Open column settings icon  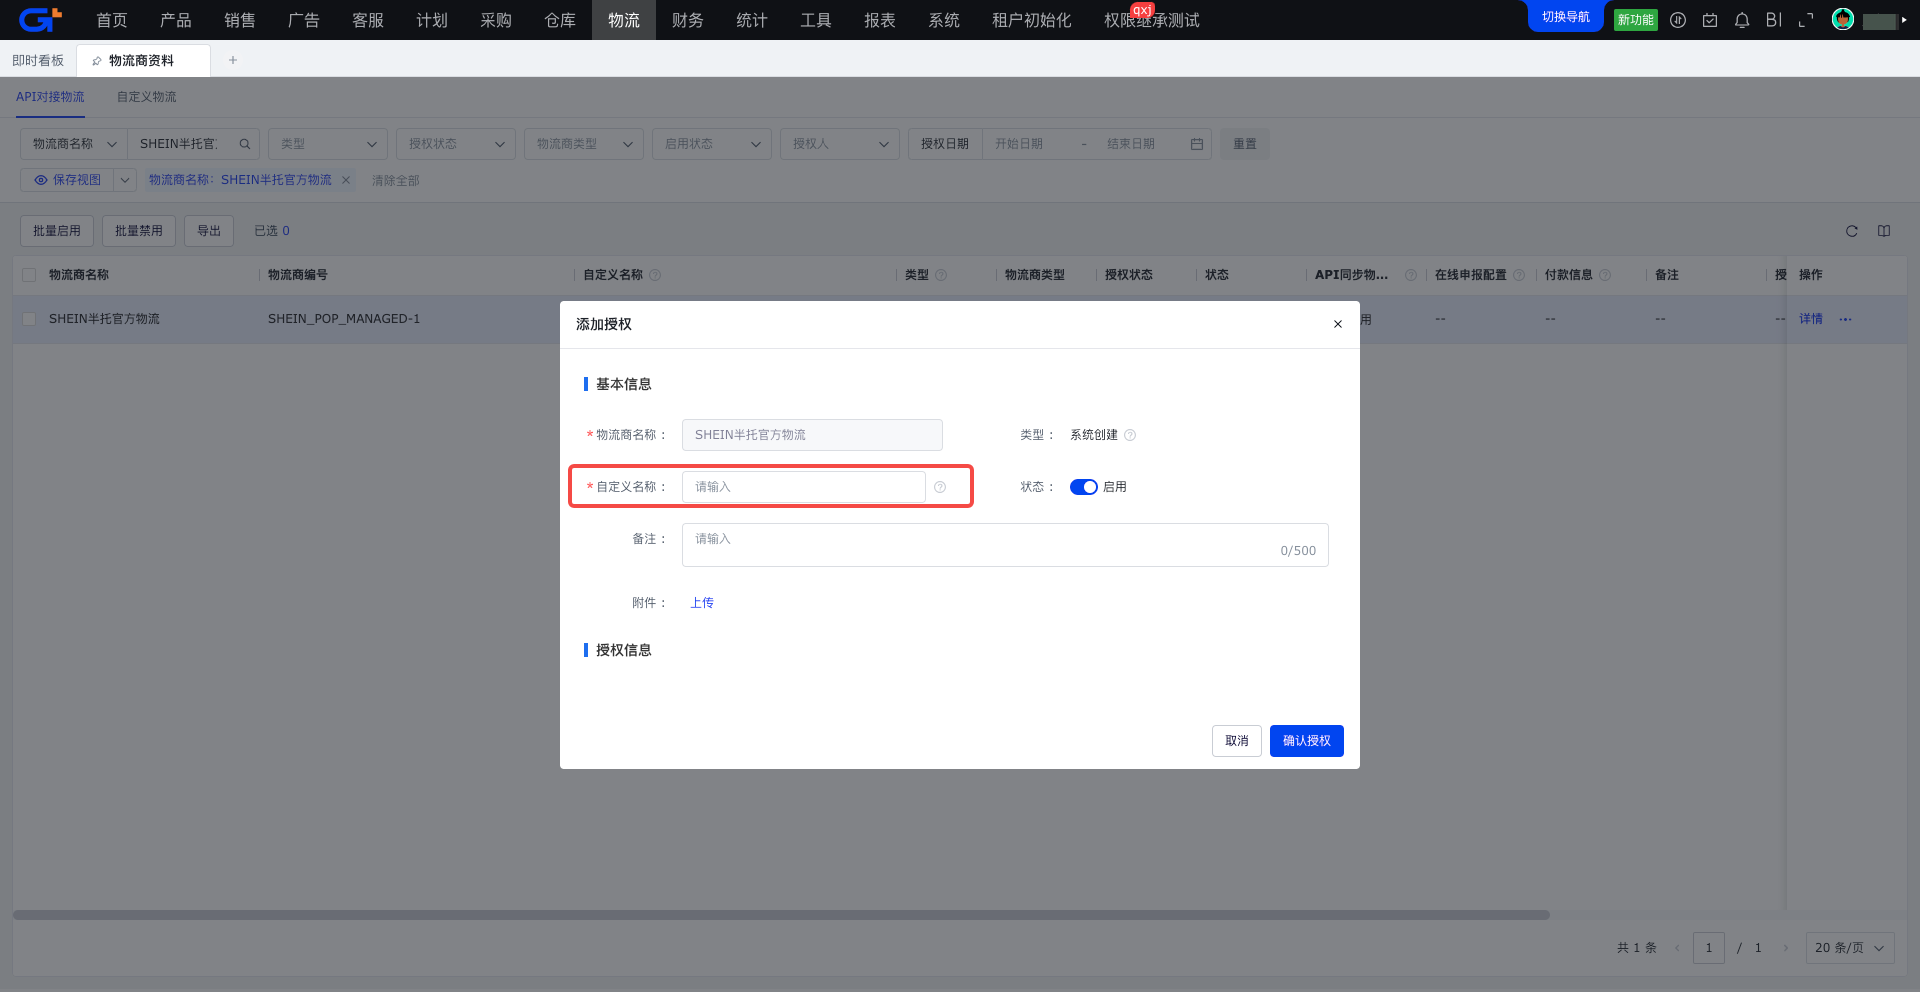pyautogui.click(x=1884, y=231)
